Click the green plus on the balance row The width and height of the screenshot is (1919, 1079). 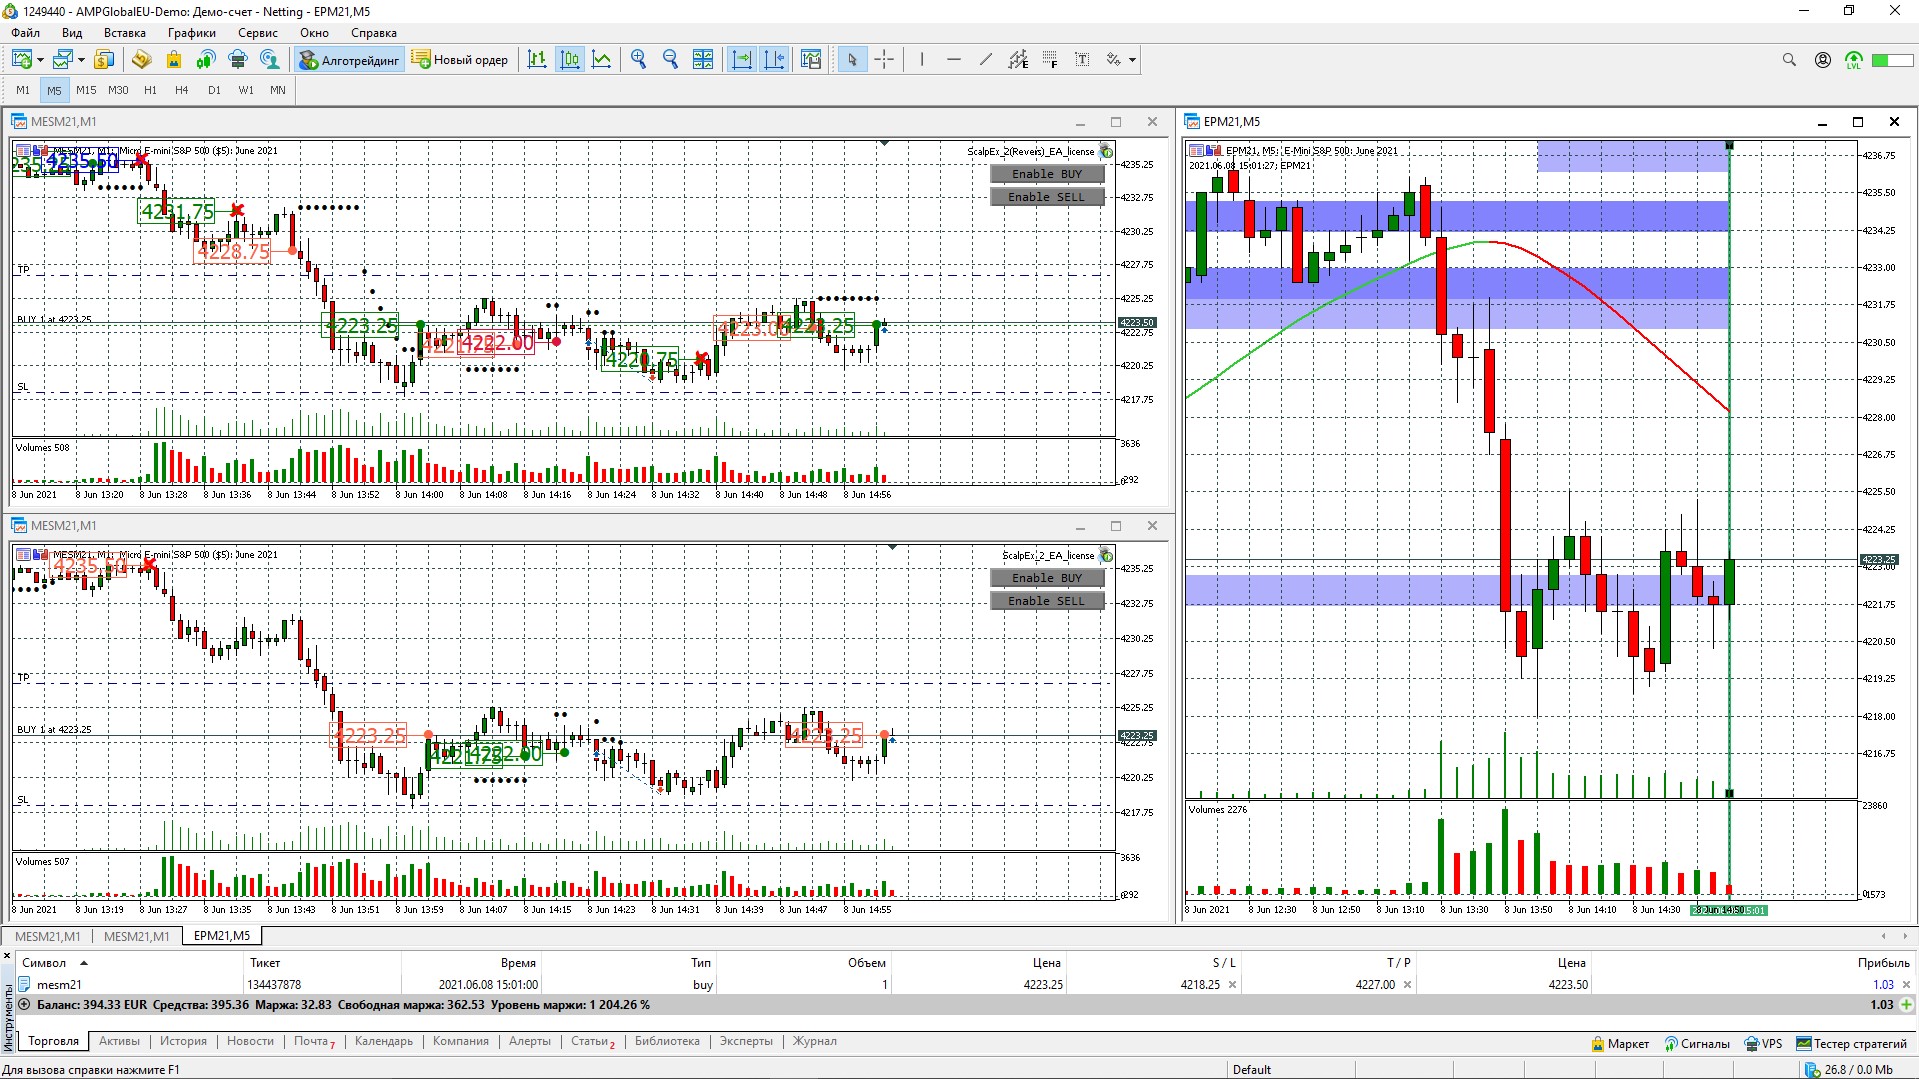coord(1906,1004)
